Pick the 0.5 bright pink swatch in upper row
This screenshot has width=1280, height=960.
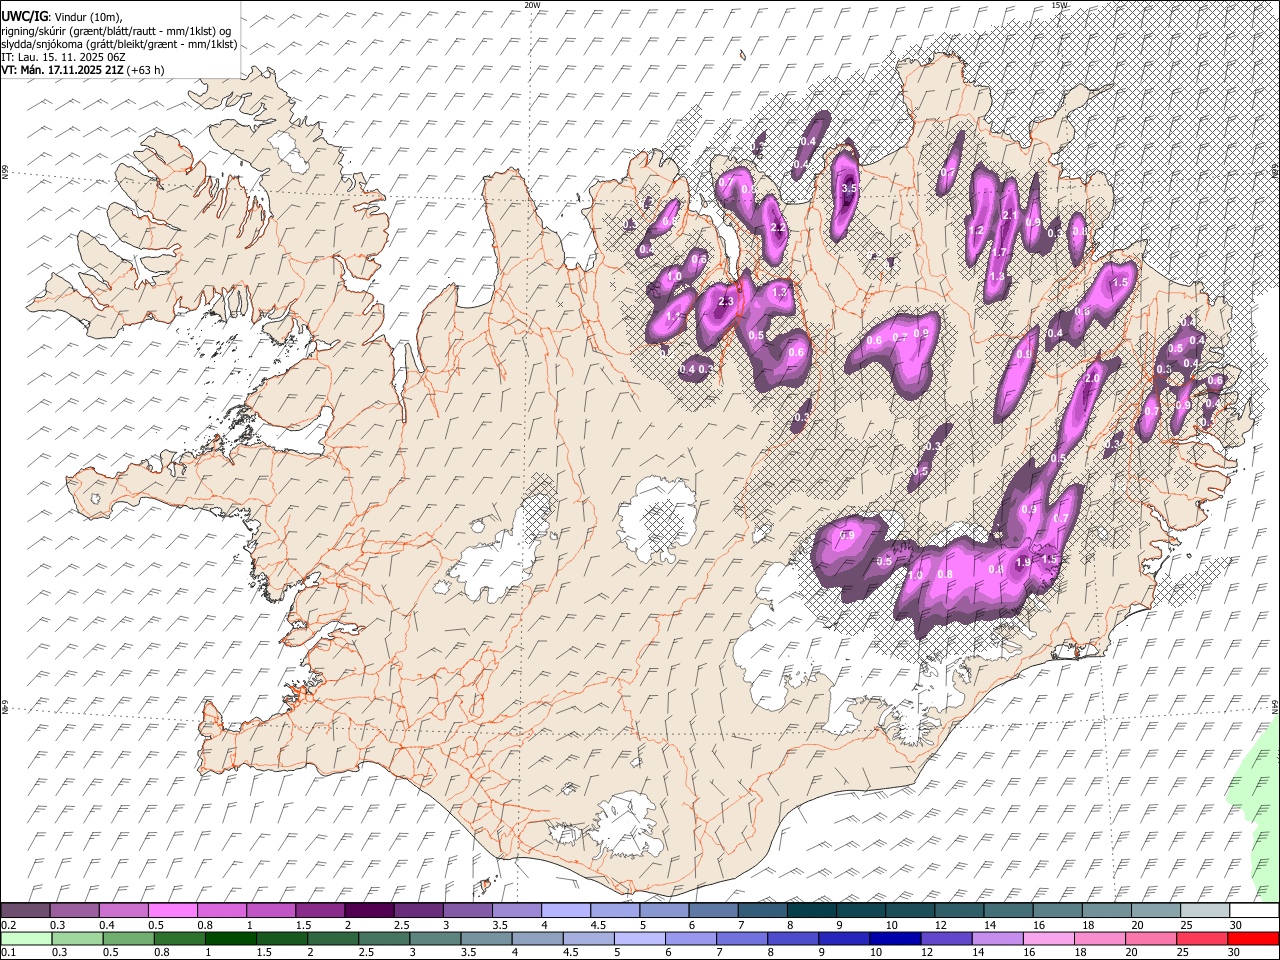[x=172, y=911]
